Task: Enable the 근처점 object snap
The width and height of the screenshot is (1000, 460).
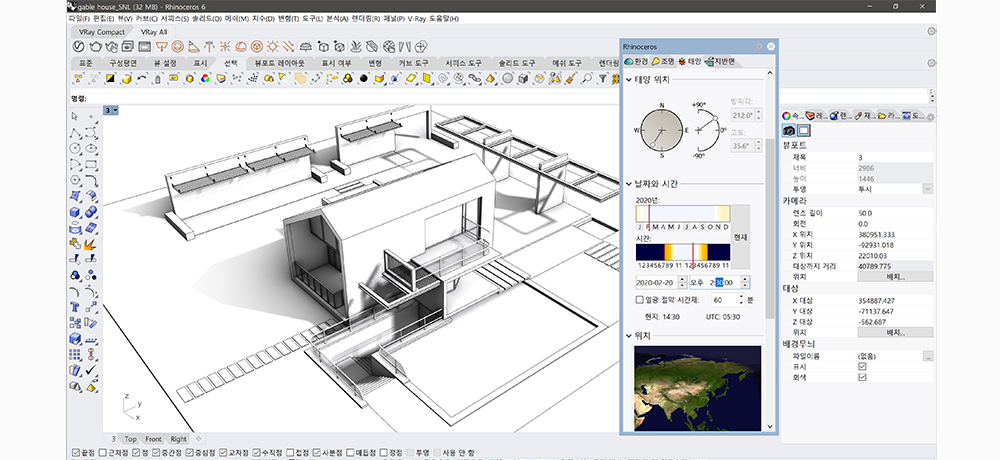Action: (x=103, y=452)
